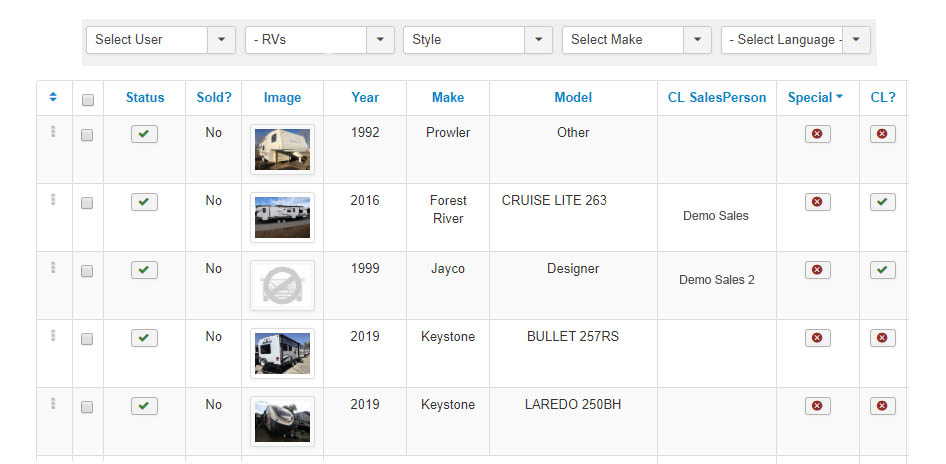Viewport: 946px width, 464px height.
Task: Select the 1992 Prowler row checkbox
Action: point(87,135)
